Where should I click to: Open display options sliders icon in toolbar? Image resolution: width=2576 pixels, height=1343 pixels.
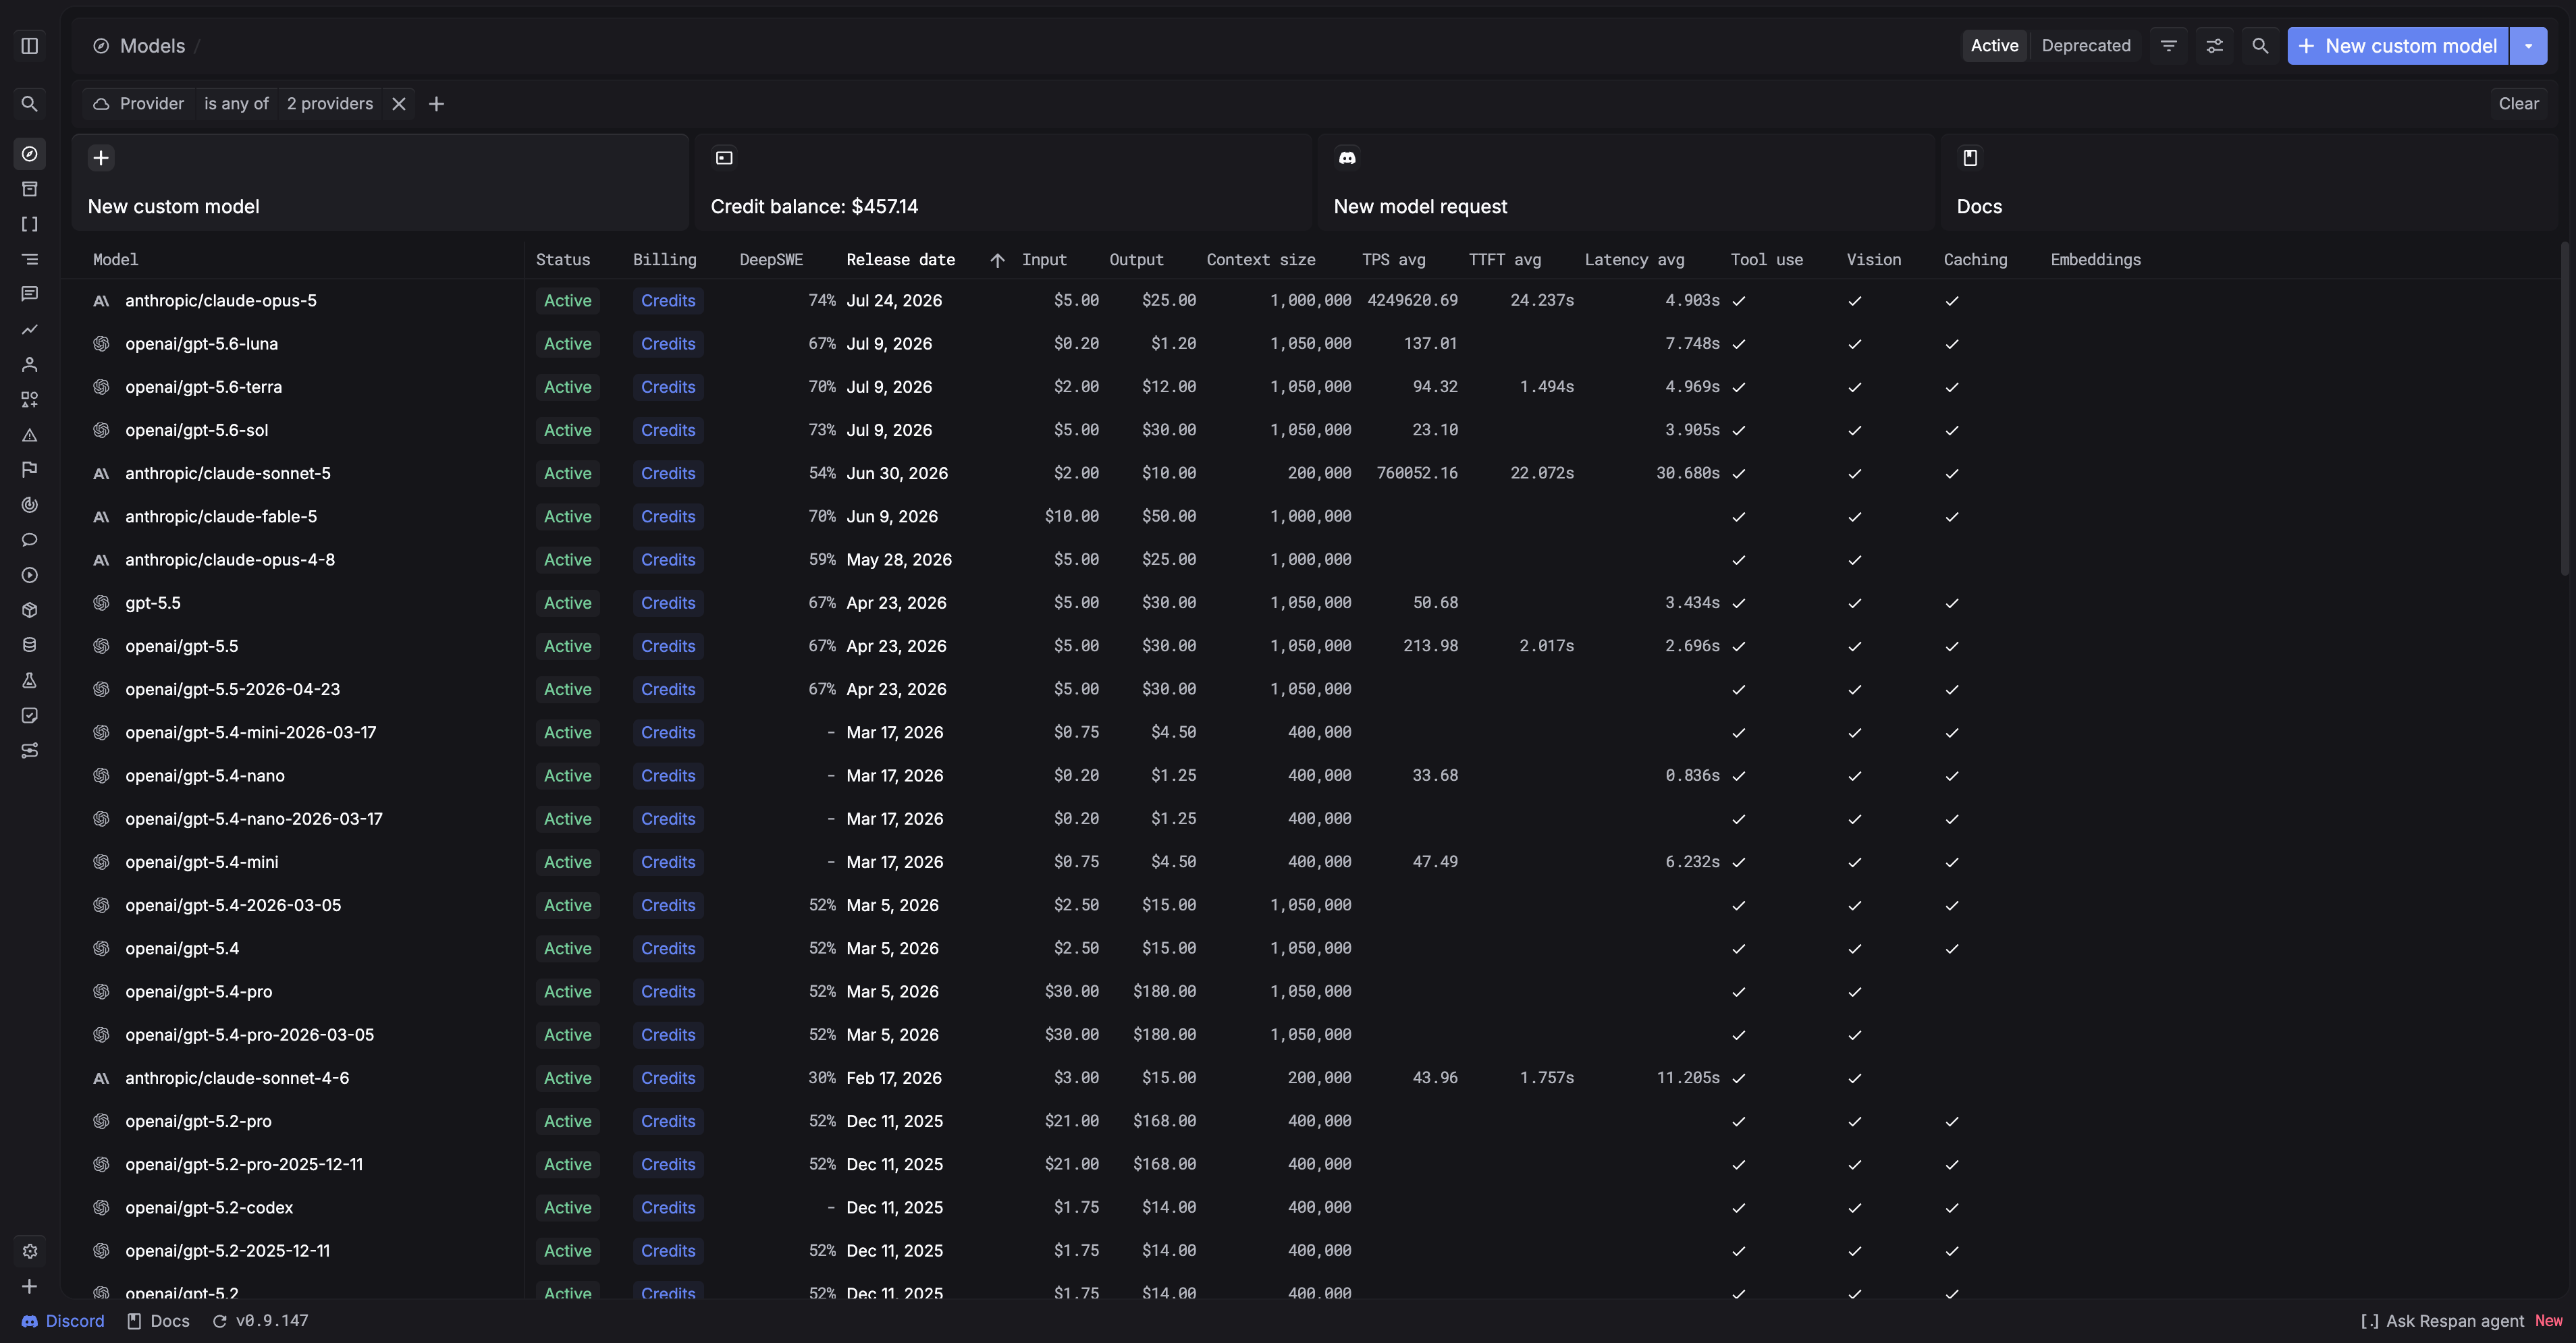click(2215, 46)
